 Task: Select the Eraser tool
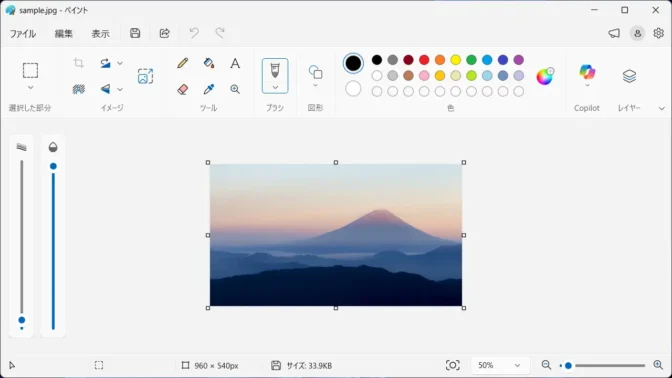(183, 89)
